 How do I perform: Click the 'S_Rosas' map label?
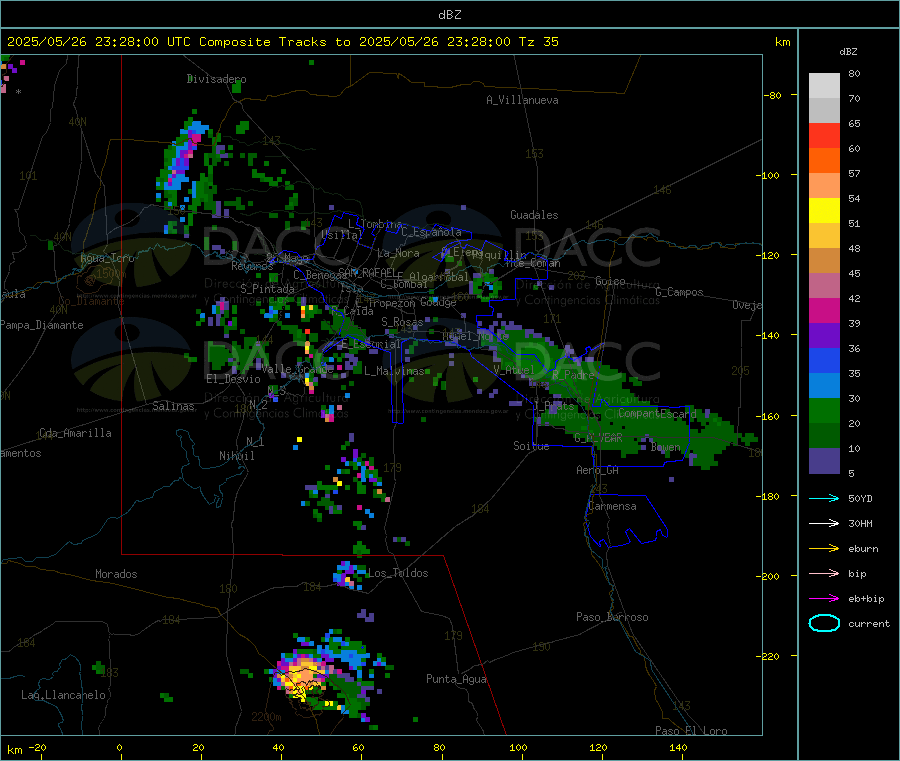pos(402,322)
